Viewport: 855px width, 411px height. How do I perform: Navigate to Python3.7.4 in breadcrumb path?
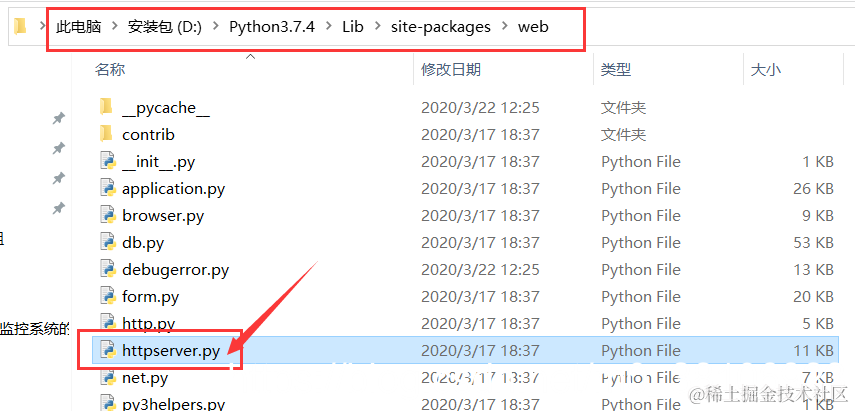click(x=272, y=26)
